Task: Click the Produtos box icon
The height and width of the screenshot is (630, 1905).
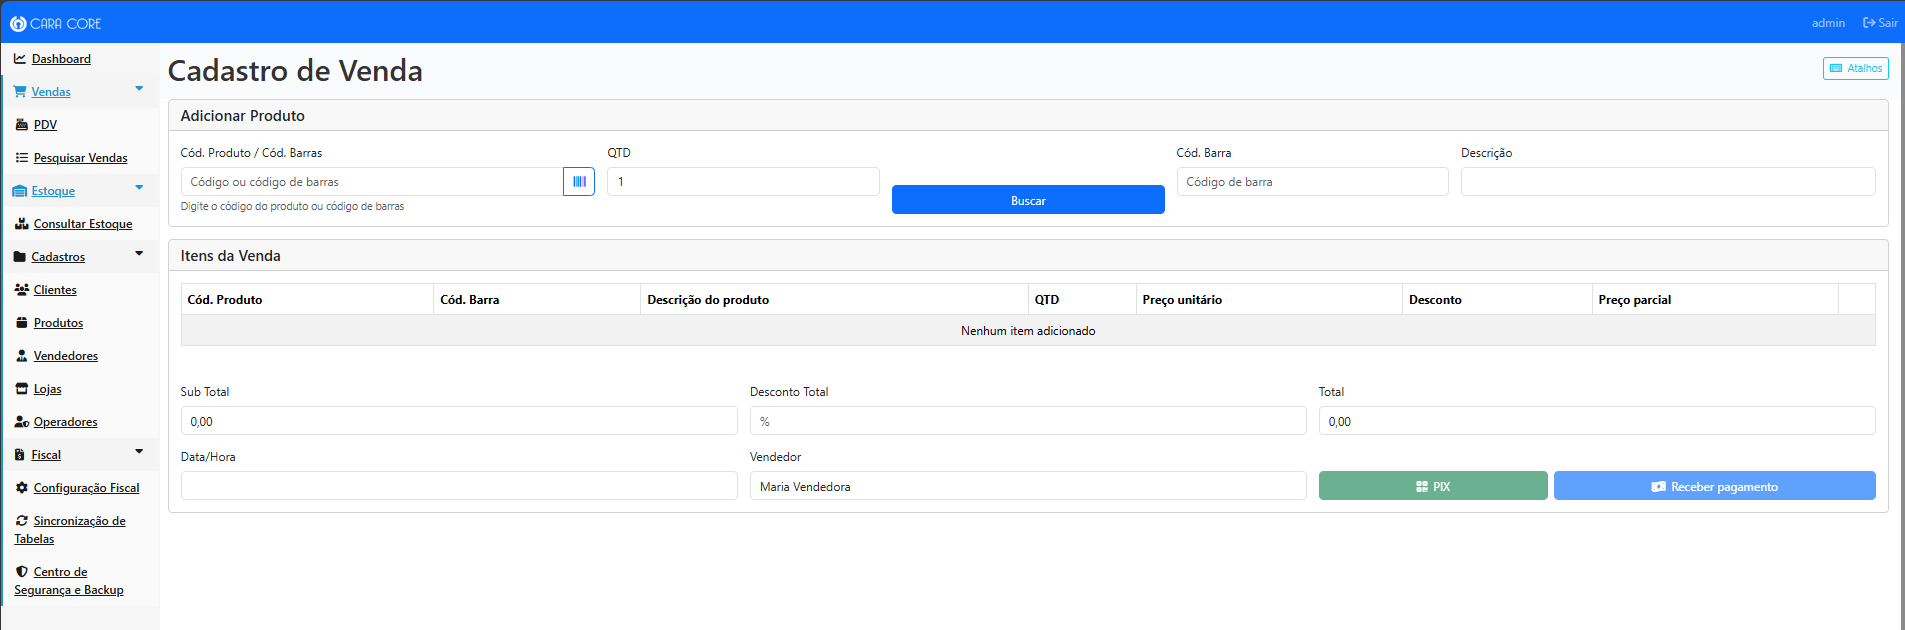Action: click(22, 323)
